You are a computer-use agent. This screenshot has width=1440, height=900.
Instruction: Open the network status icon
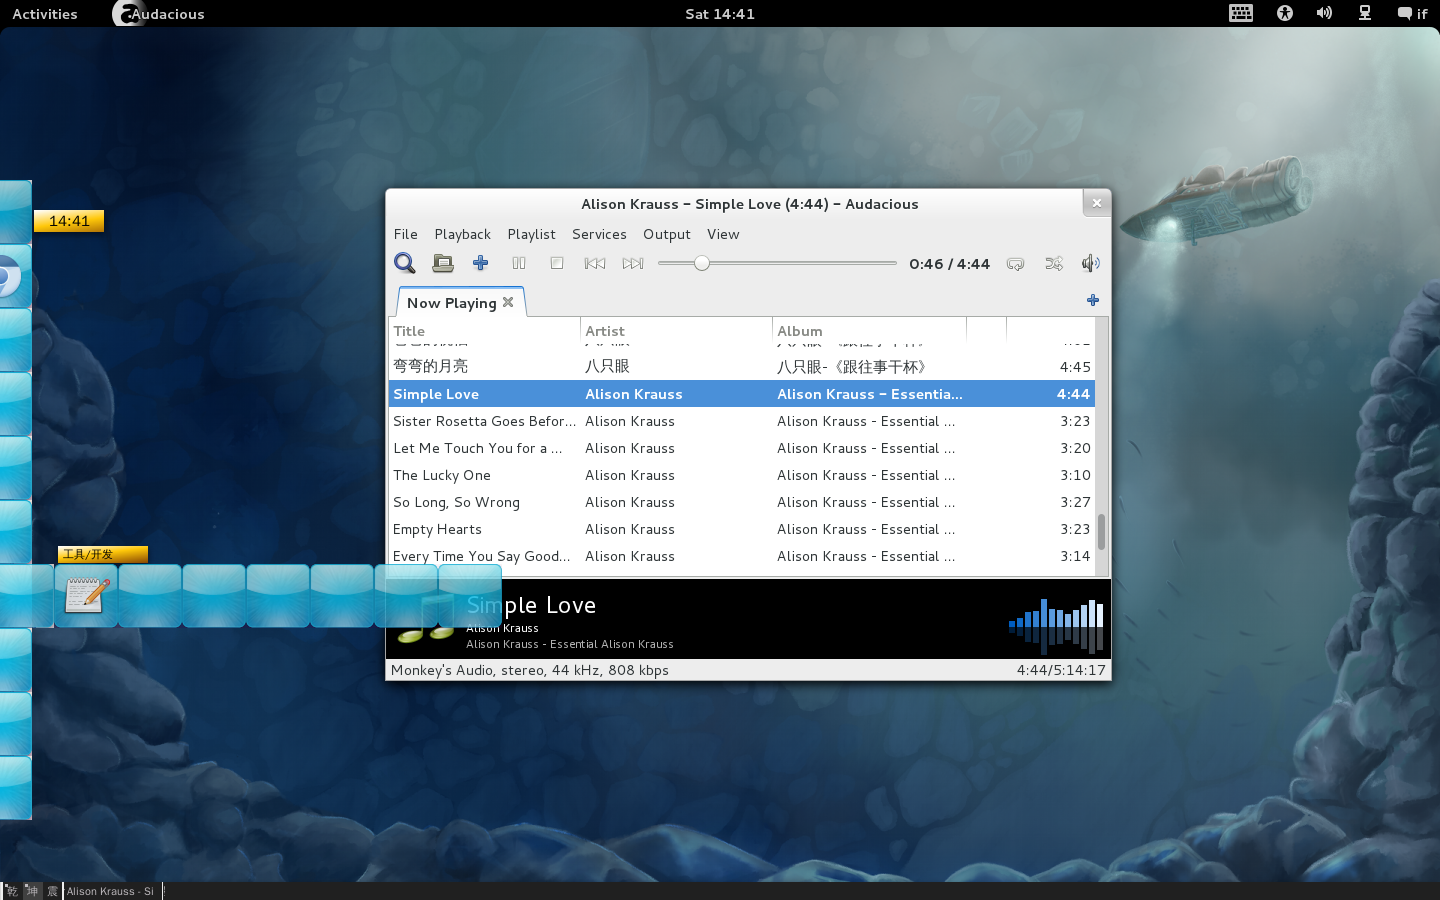[1364, 13]
